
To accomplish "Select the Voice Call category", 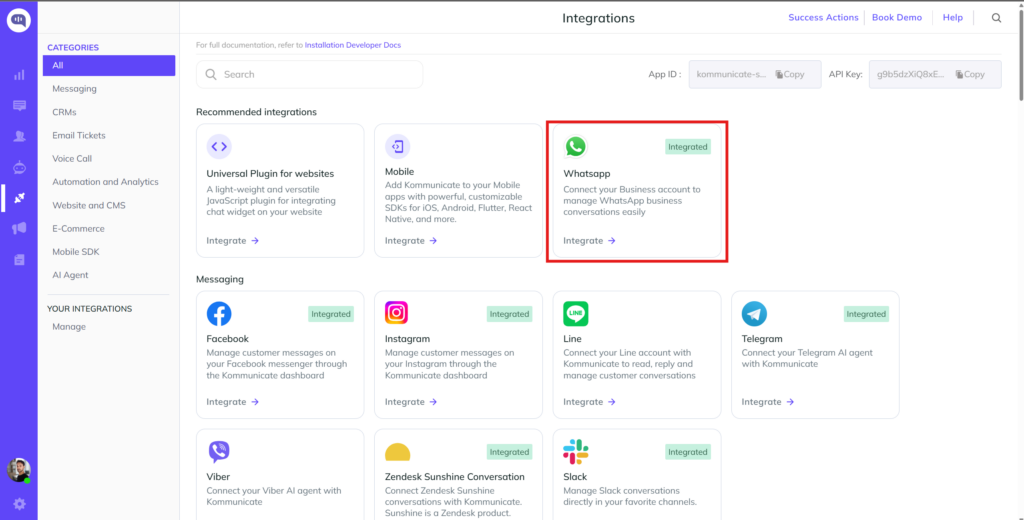I will 72,159.
